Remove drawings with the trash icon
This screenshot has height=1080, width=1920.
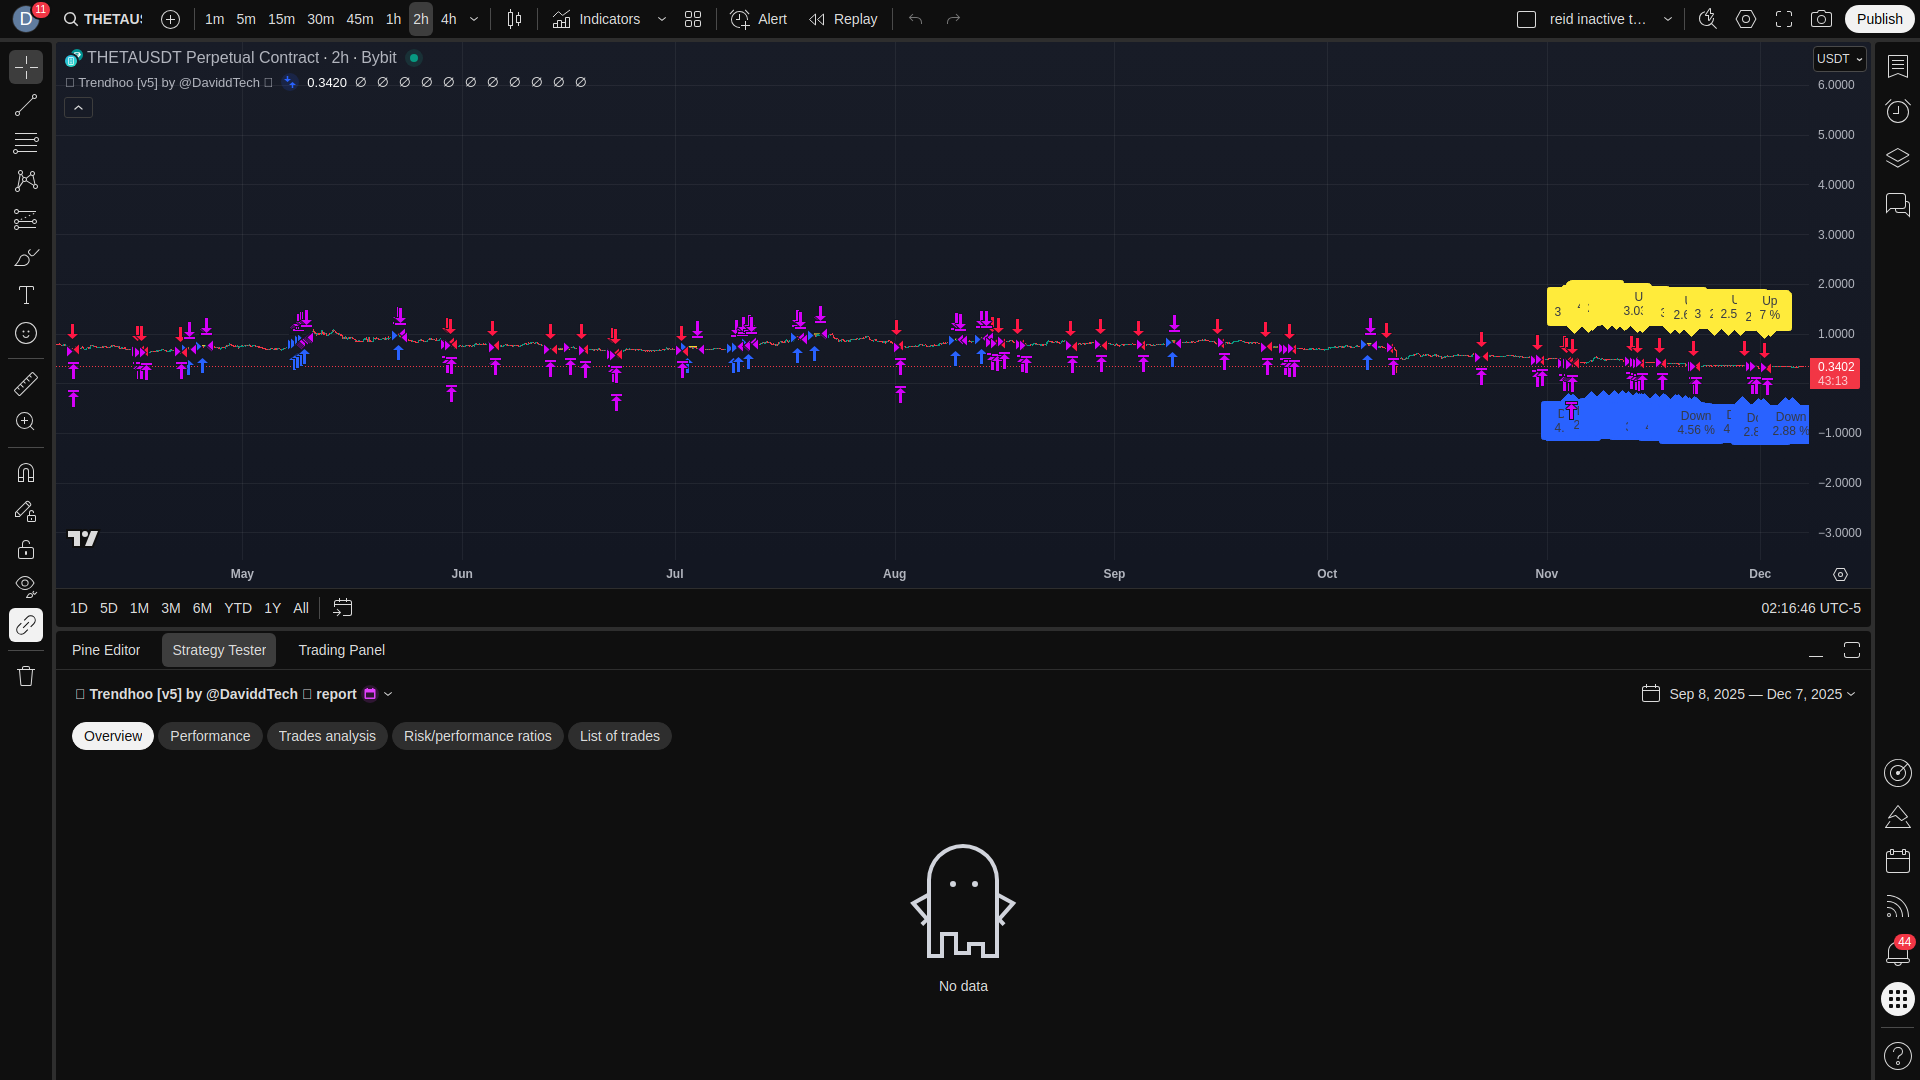pos(26,676)
